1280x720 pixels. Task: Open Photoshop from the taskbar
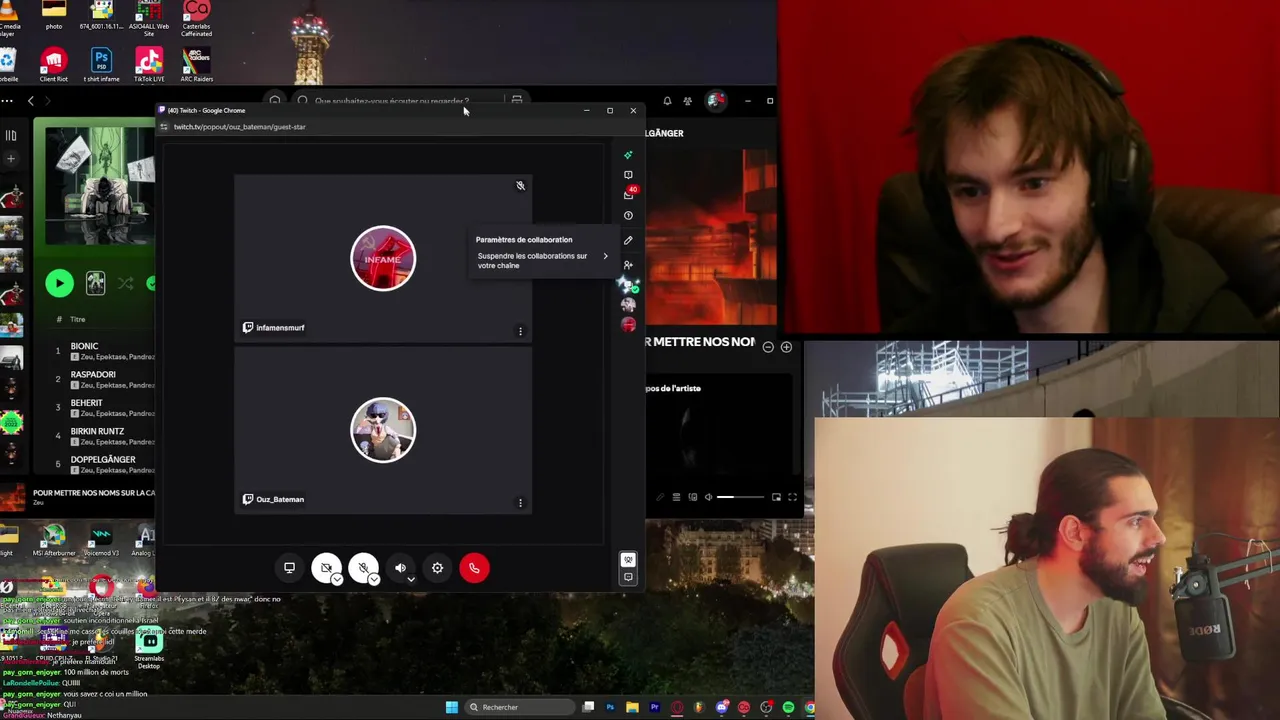(610, 708)
